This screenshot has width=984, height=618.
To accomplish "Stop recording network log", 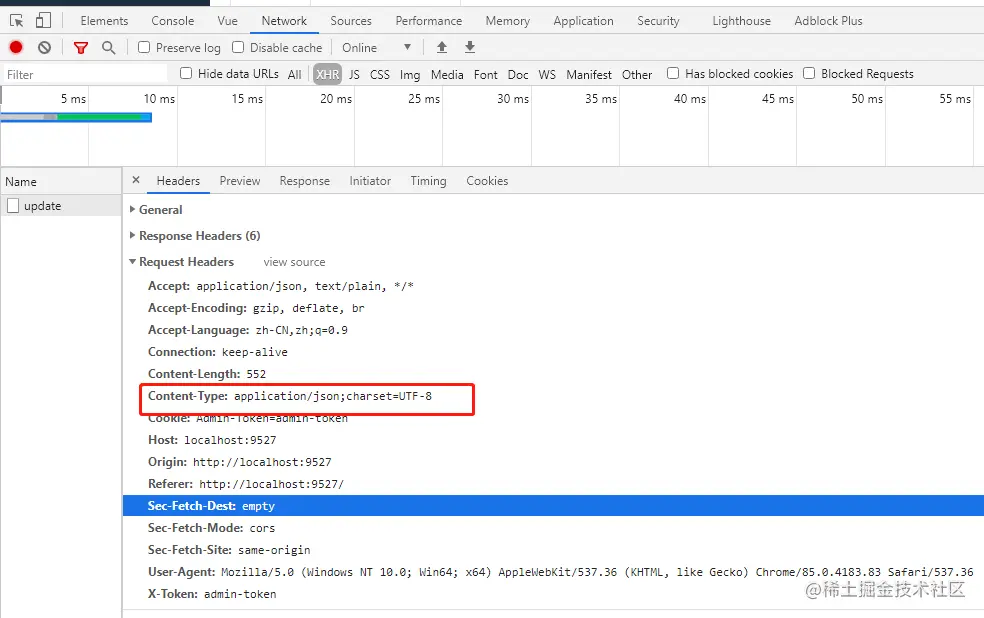I will (x=16, y=47).
